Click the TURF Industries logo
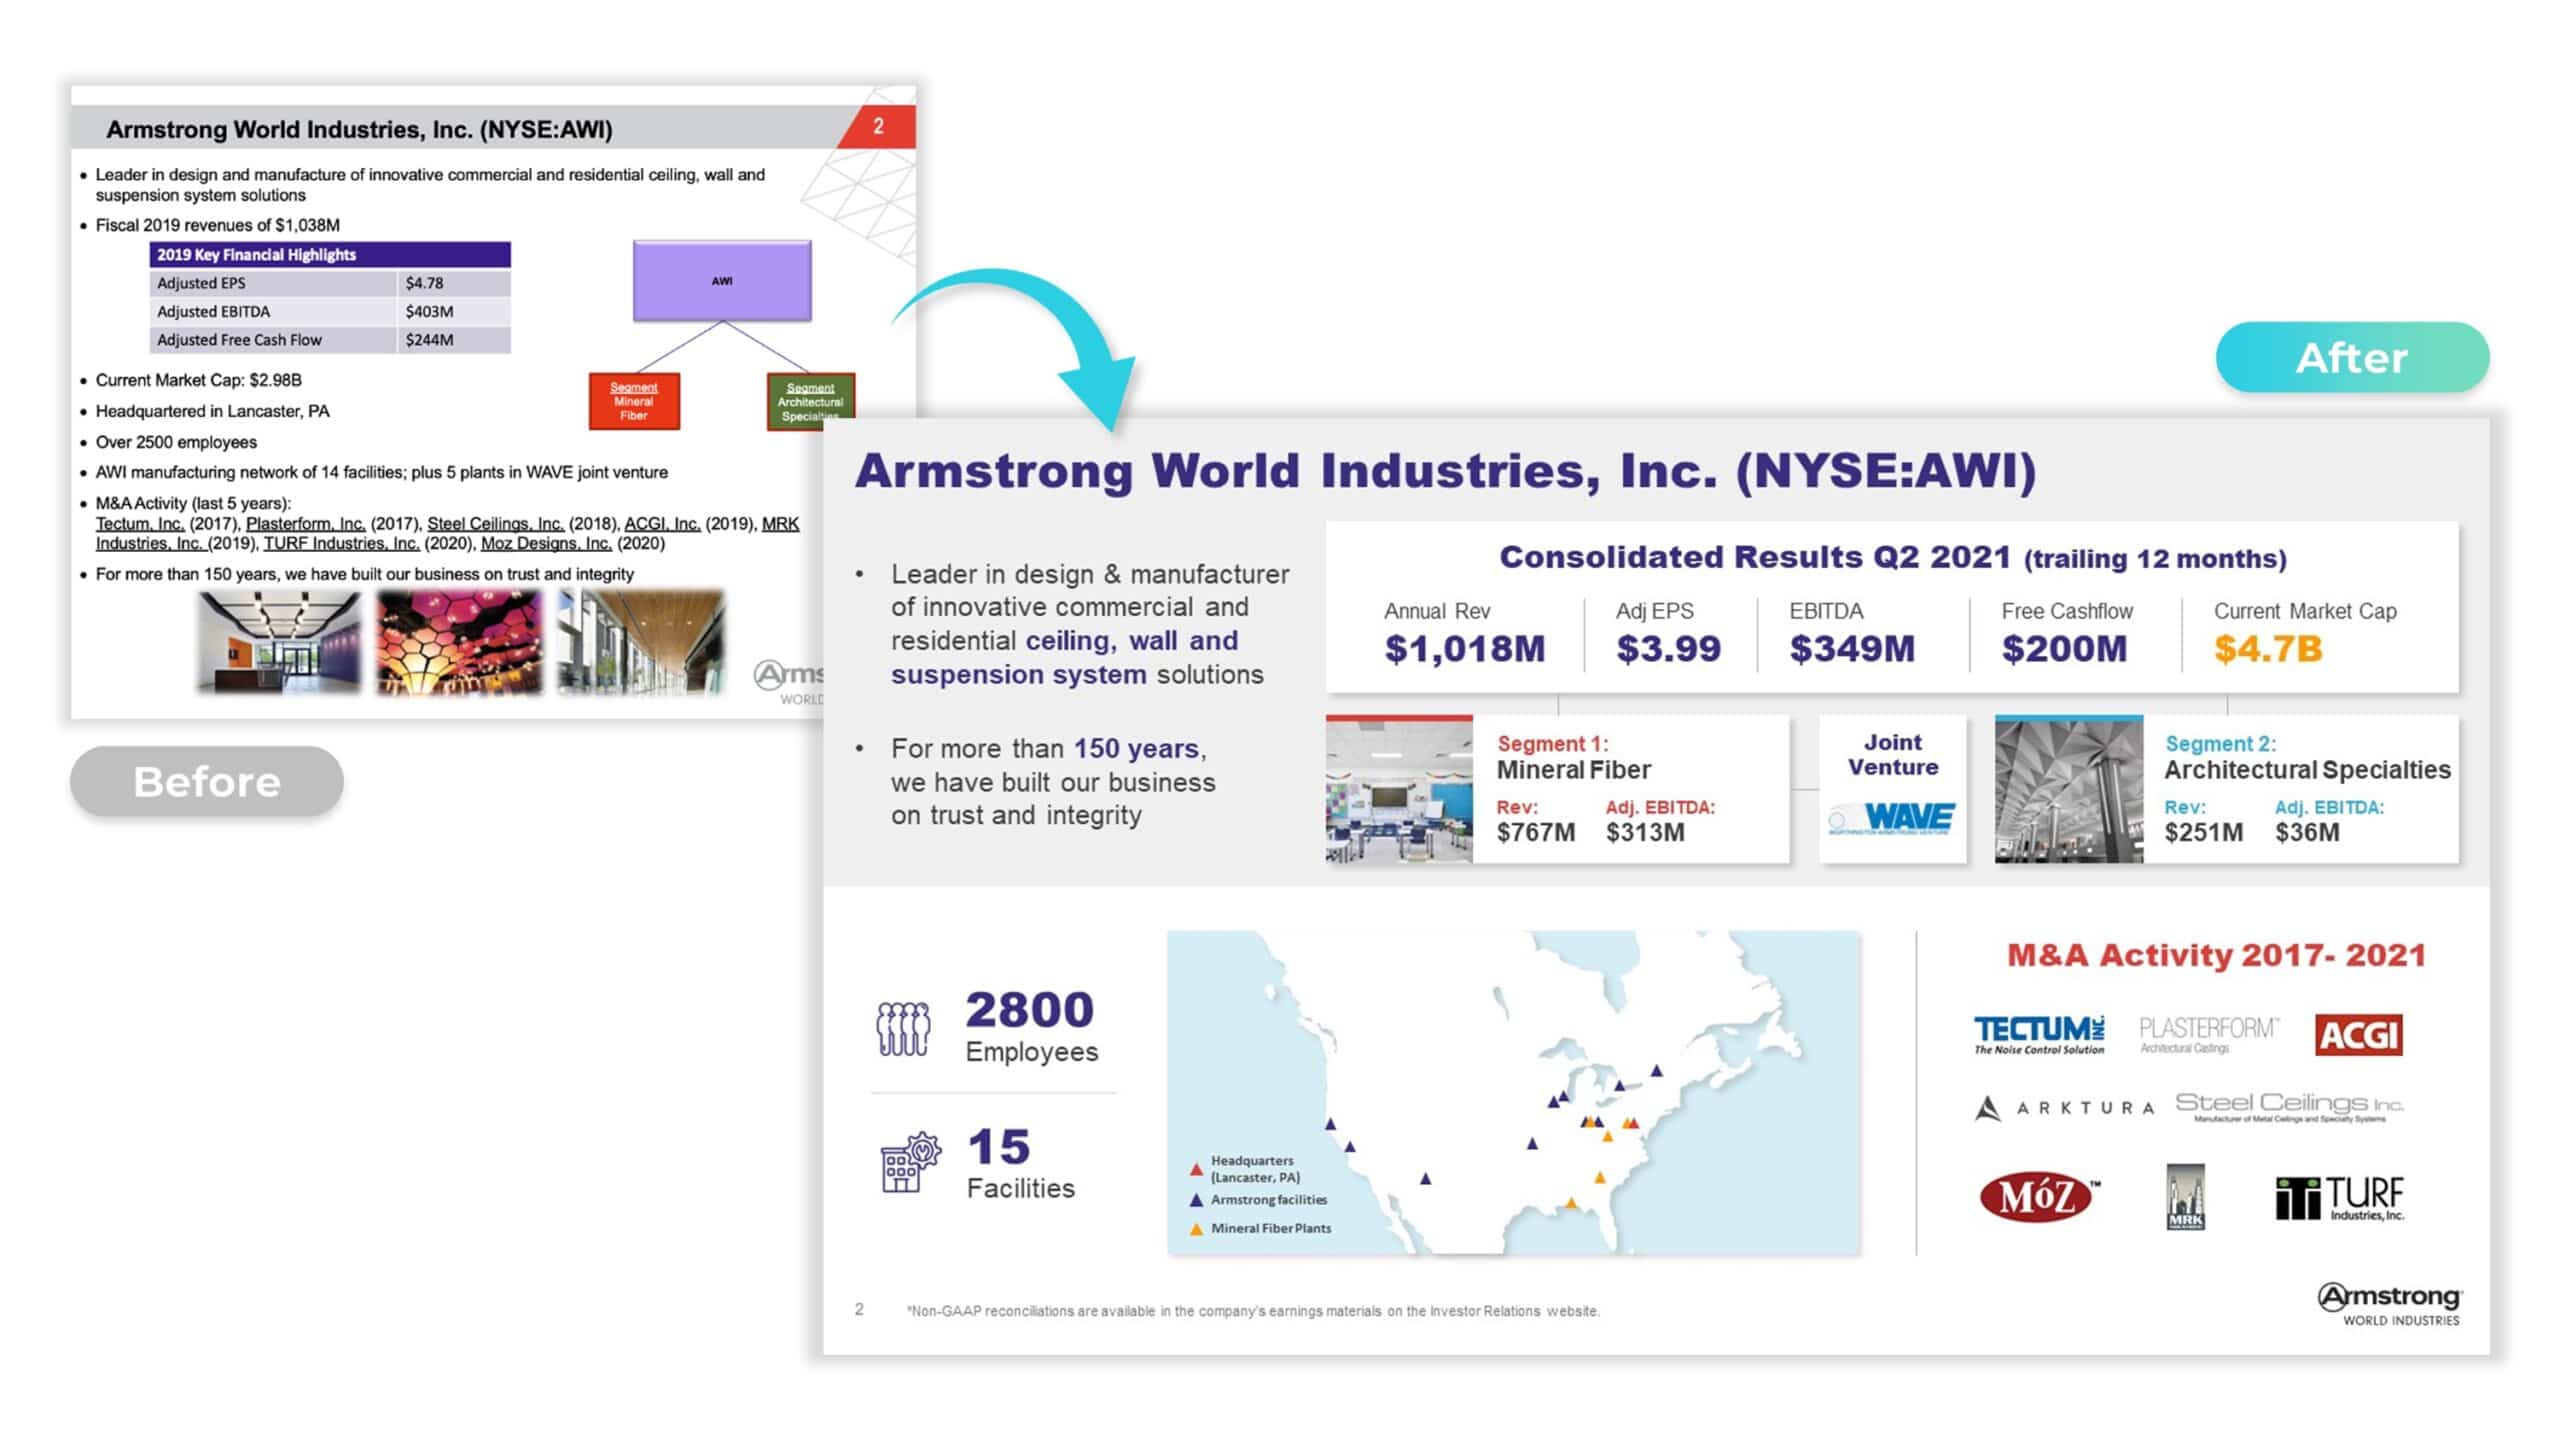This screenshot has height=1440, width=2560. [x=2339, y=1197]
